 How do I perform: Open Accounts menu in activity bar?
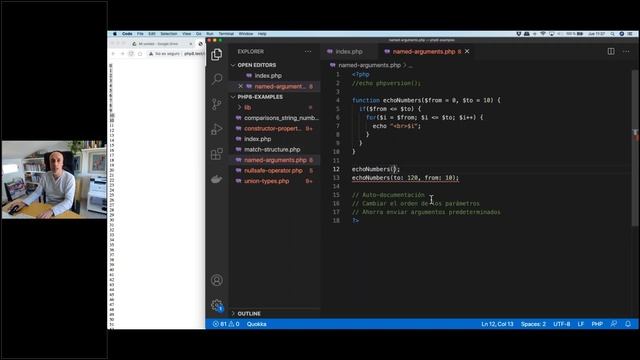click(x=217, y=280)
